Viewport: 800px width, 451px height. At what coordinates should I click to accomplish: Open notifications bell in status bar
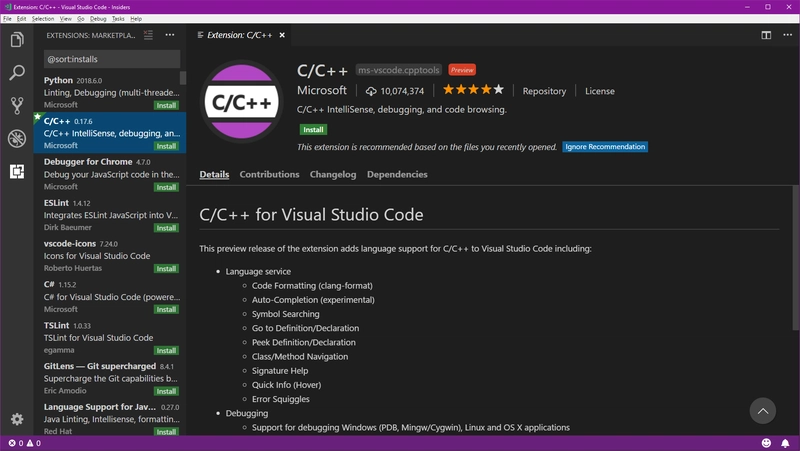pos(787,443)
